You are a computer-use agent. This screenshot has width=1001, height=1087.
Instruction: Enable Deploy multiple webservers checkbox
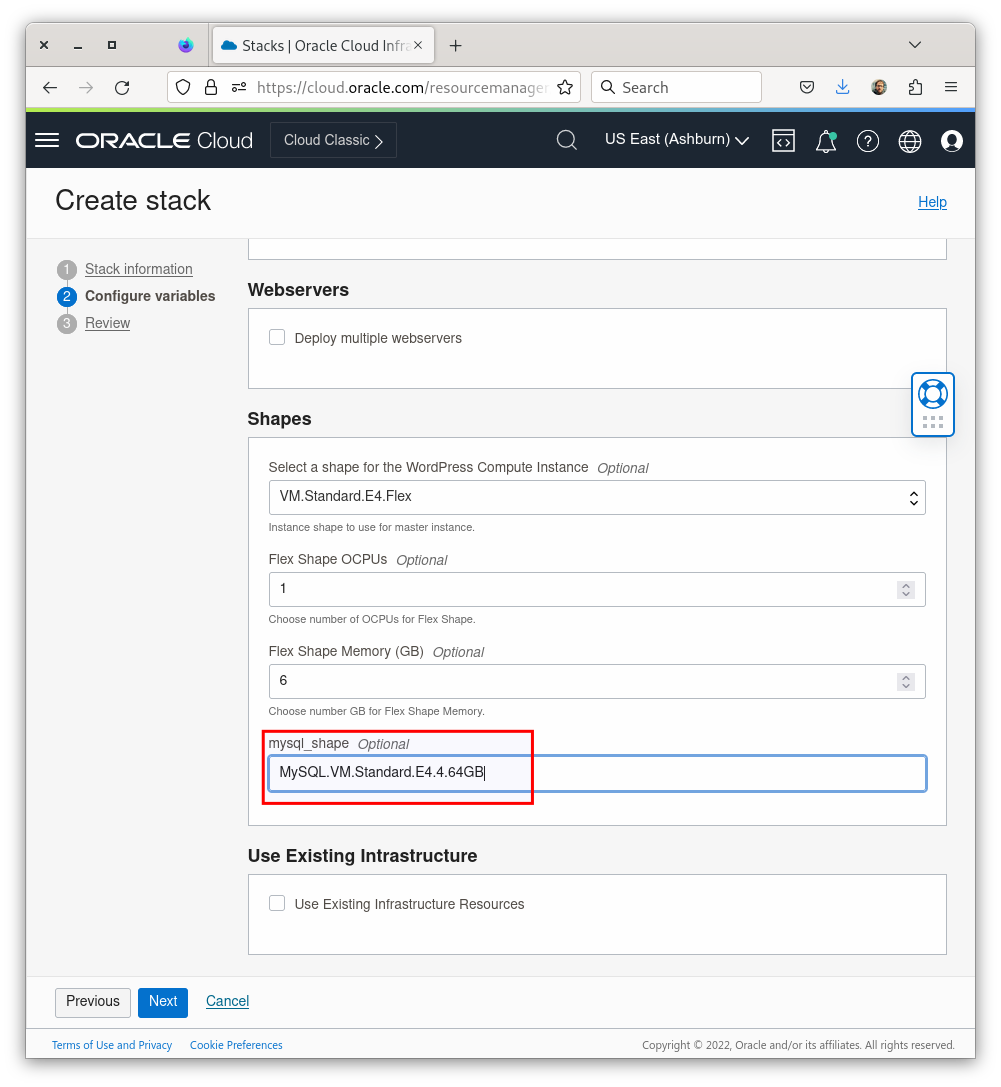click(277, 338)
